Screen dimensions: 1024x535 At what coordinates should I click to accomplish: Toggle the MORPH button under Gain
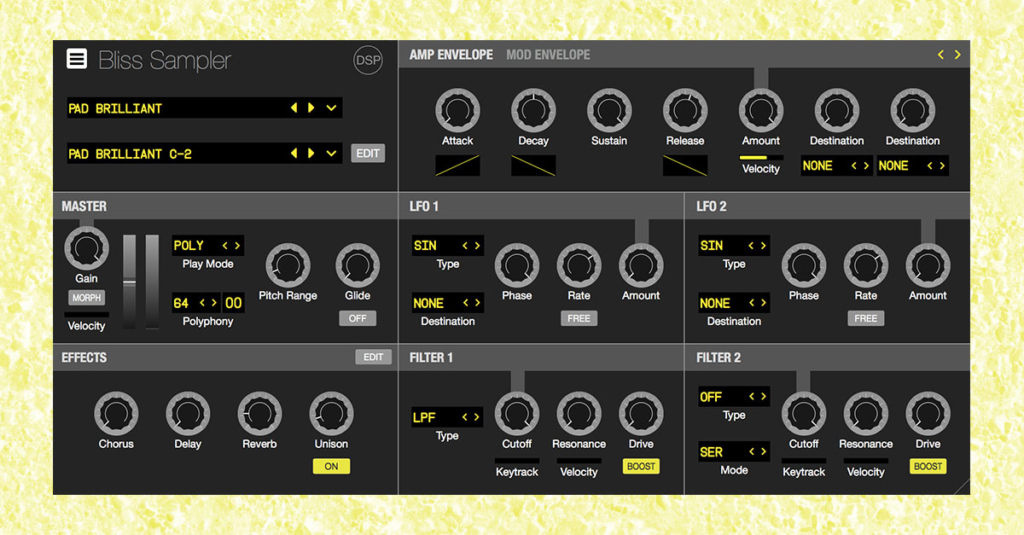86,298
